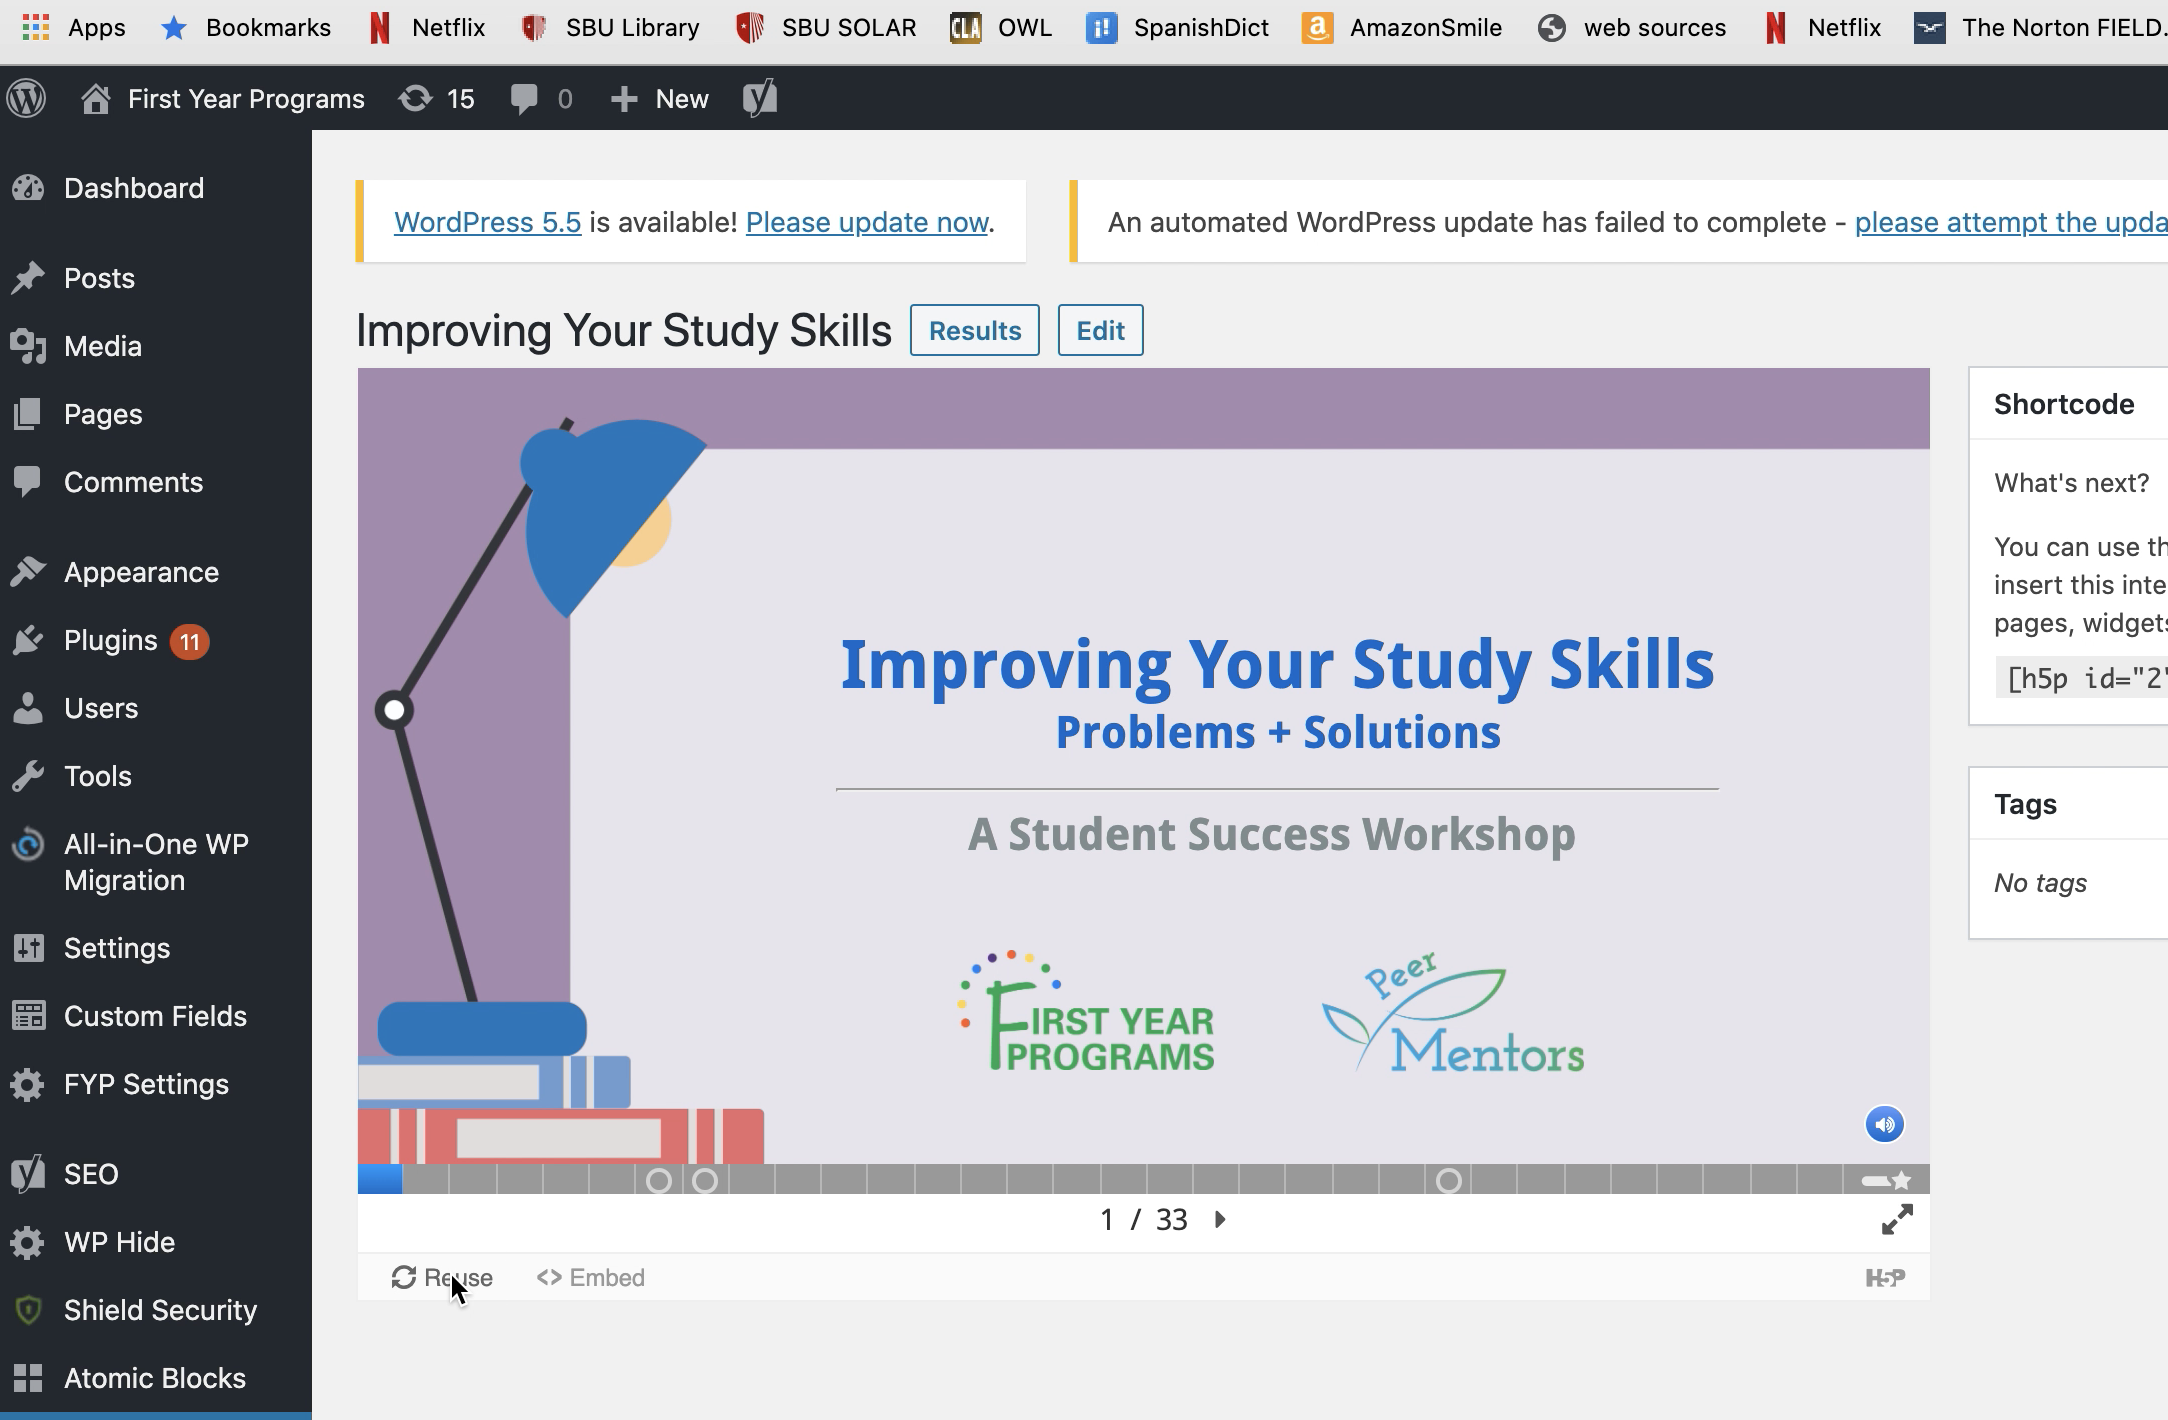The width and height of the screenshot is (2168, 1420).
Task: Click the First Year Programs home icon
Action: point(95,98)
